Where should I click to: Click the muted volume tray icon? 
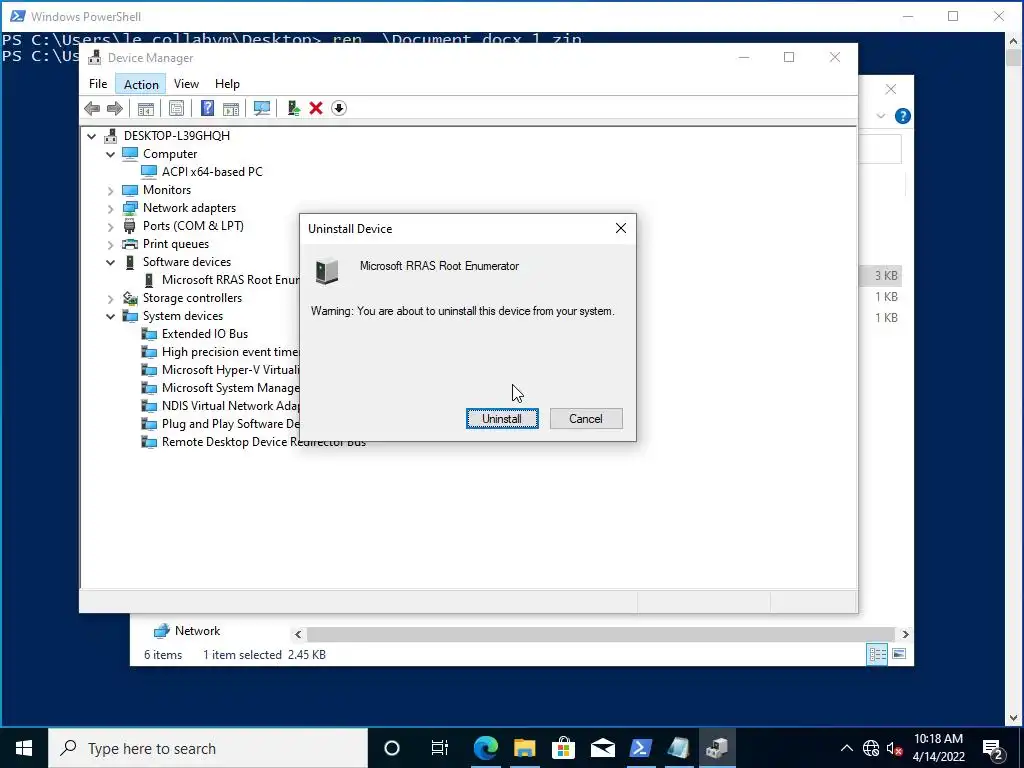pos(895,748)
